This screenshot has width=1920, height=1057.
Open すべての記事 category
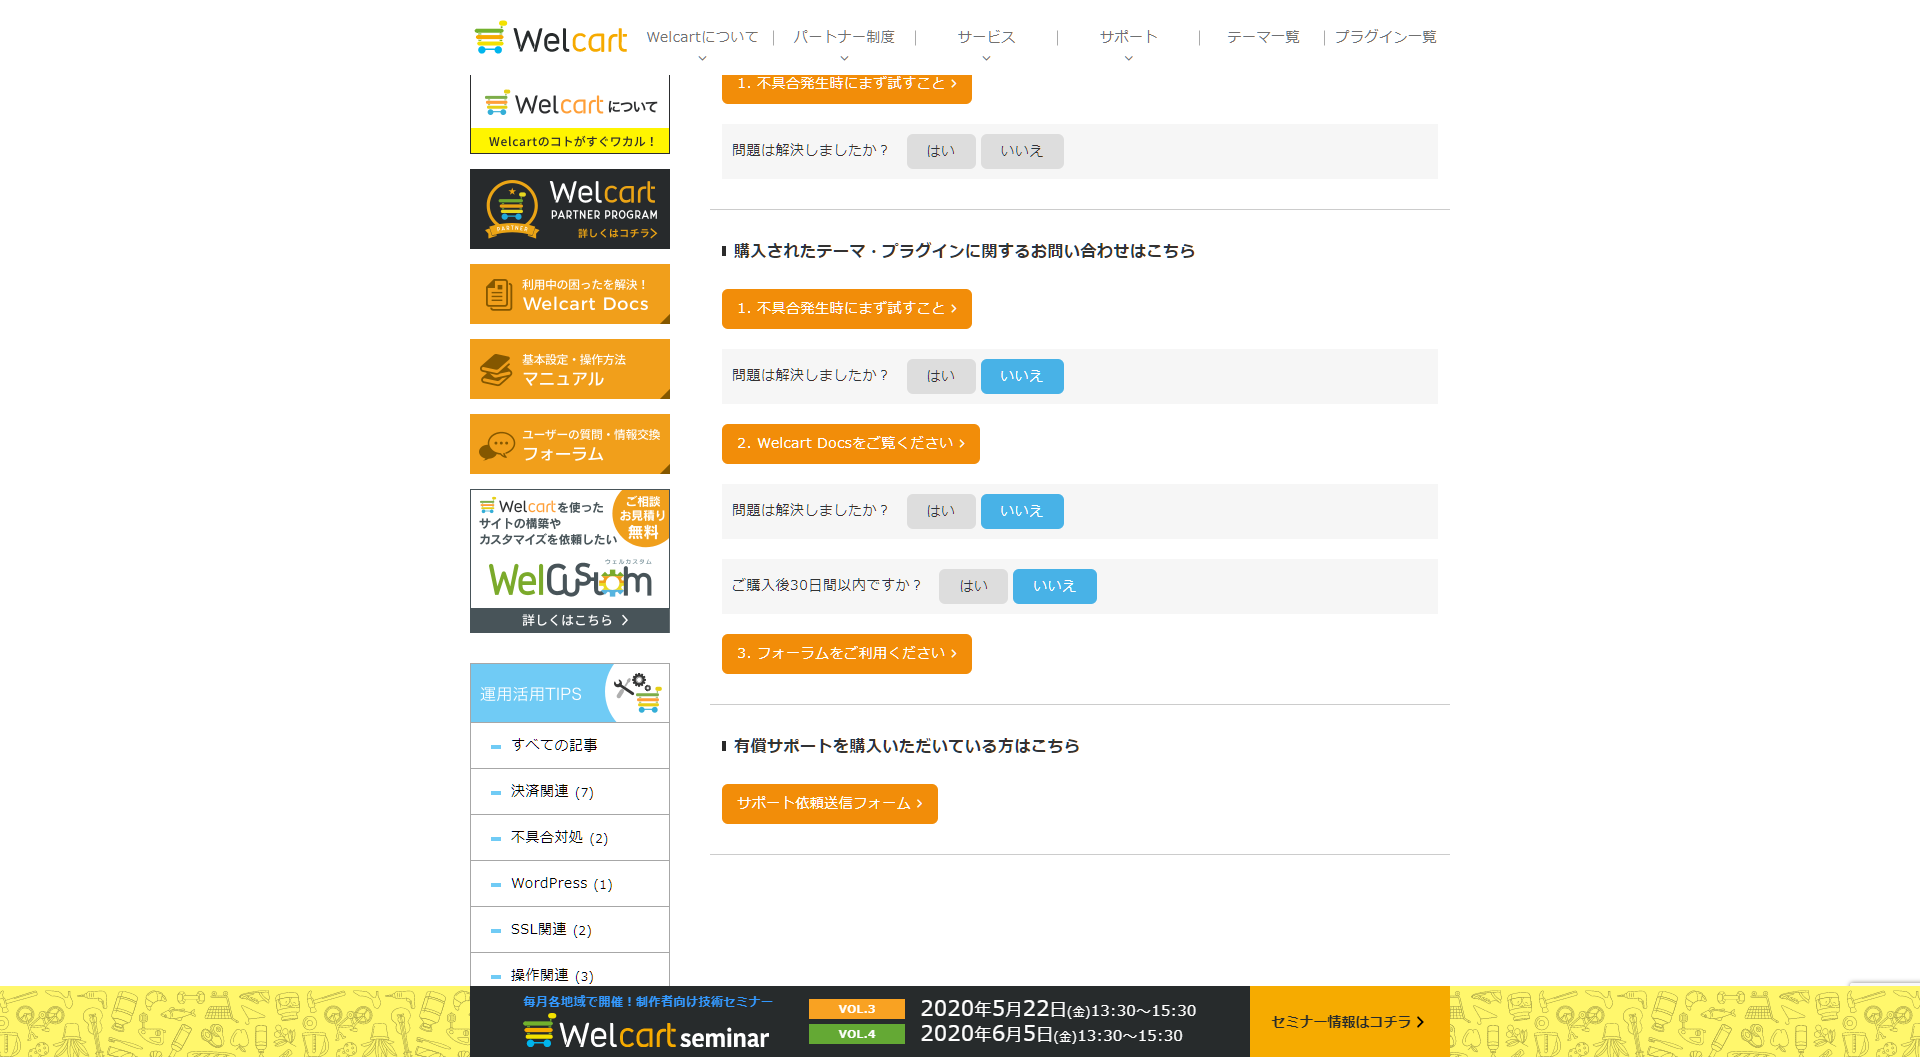click(x=570, y=745)
